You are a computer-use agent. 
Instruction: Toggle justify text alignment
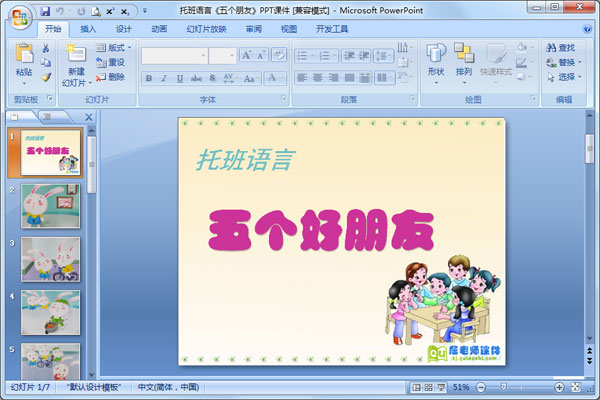coord(349,78)
